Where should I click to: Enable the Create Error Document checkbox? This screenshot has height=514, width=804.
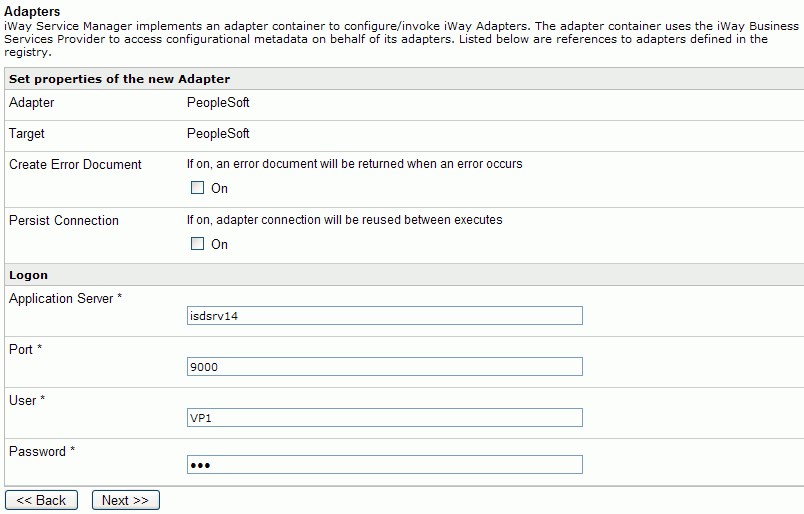(x=197, y=188)
